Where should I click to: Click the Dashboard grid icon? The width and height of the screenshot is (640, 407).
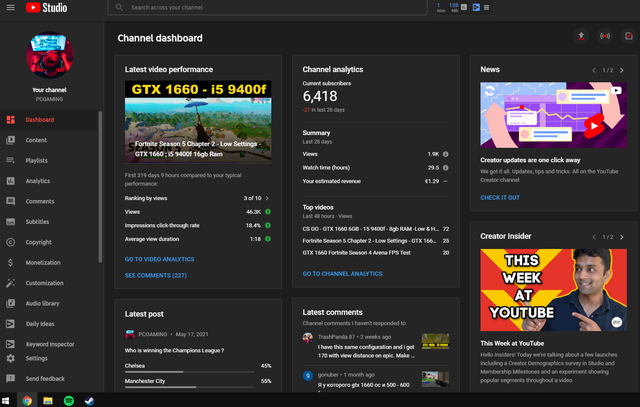[11, 120]
